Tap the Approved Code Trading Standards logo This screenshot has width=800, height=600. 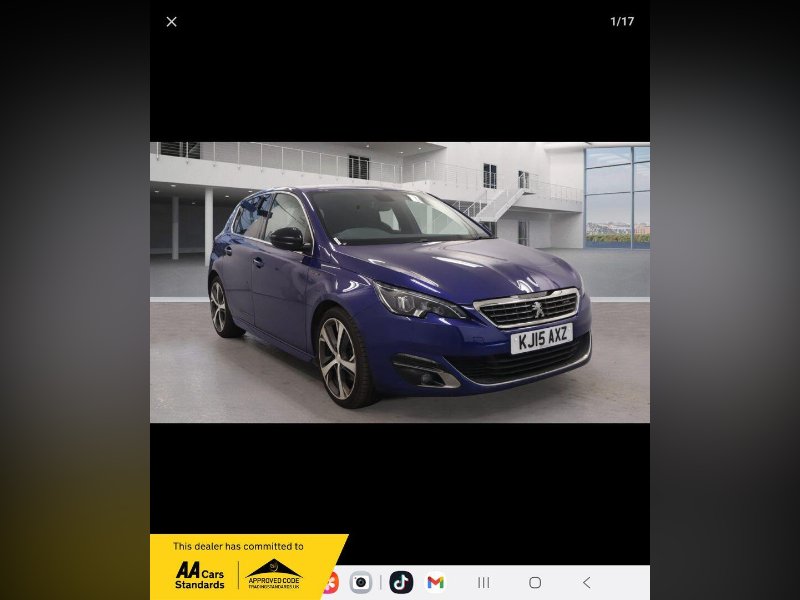(x=274, y=575)
